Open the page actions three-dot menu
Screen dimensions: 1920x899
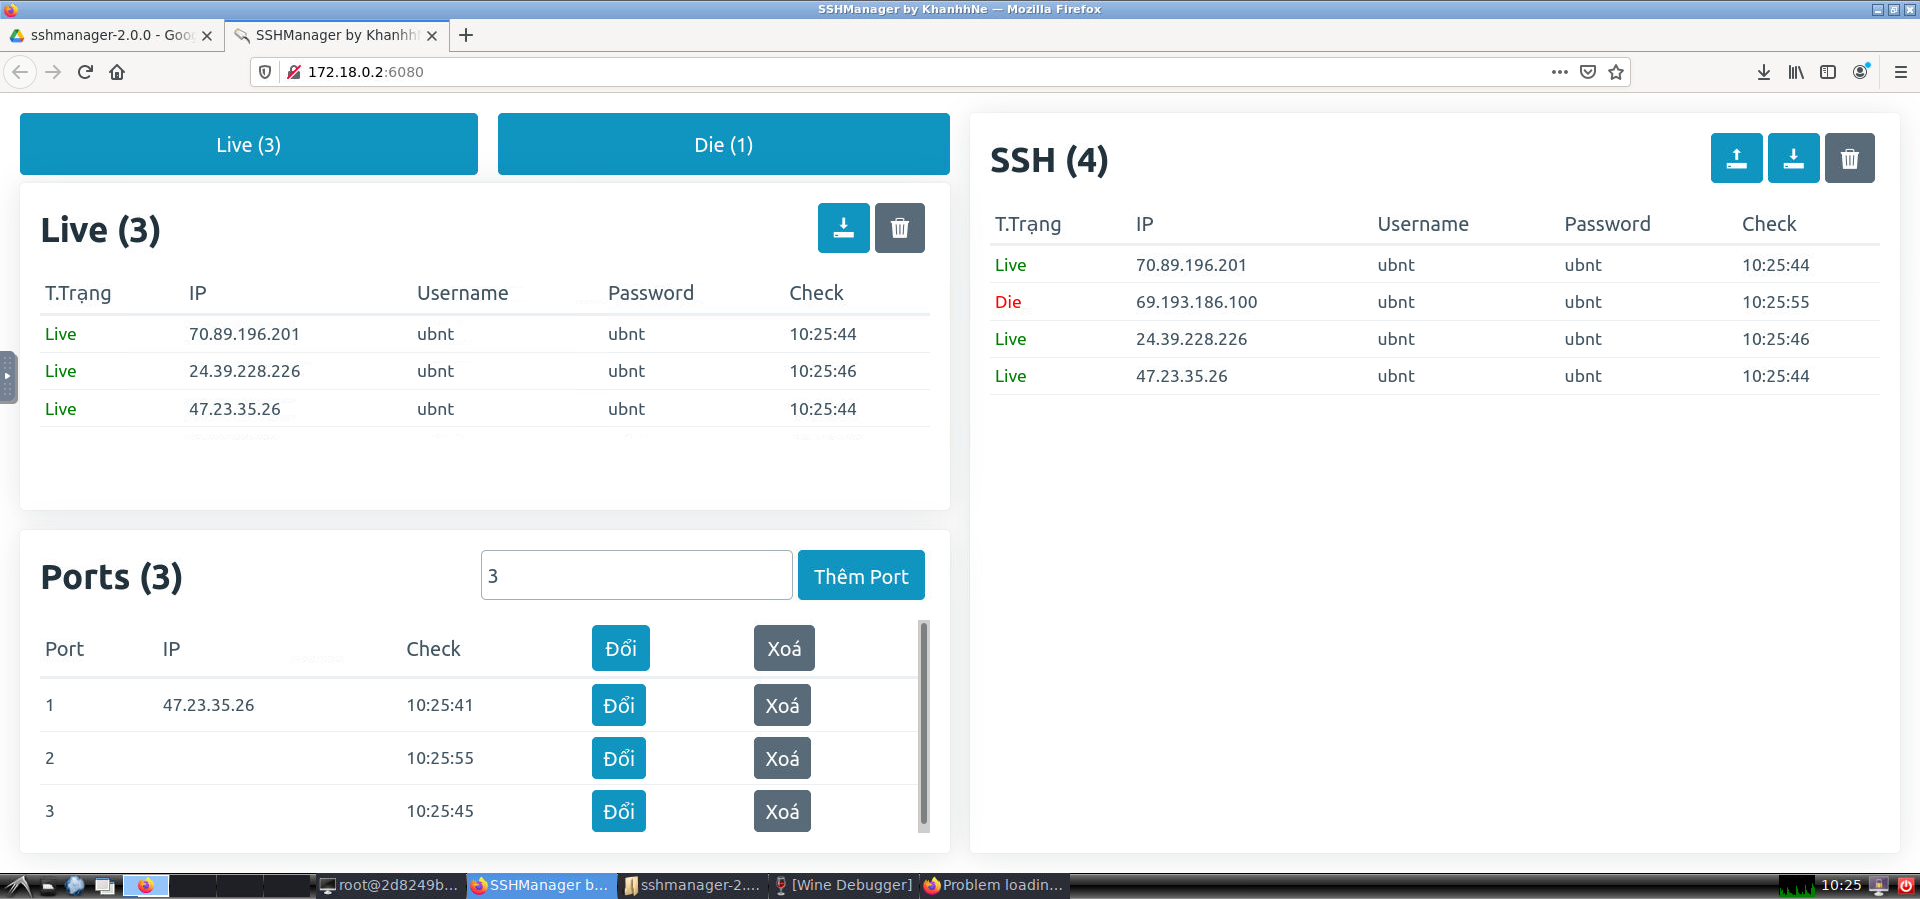[1560, 72]
